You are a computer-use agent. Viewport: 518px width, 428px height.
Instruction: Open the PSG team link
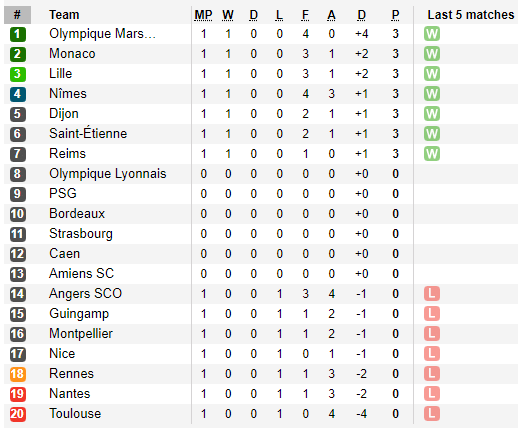pyautogui.click(x=63, y=194)
